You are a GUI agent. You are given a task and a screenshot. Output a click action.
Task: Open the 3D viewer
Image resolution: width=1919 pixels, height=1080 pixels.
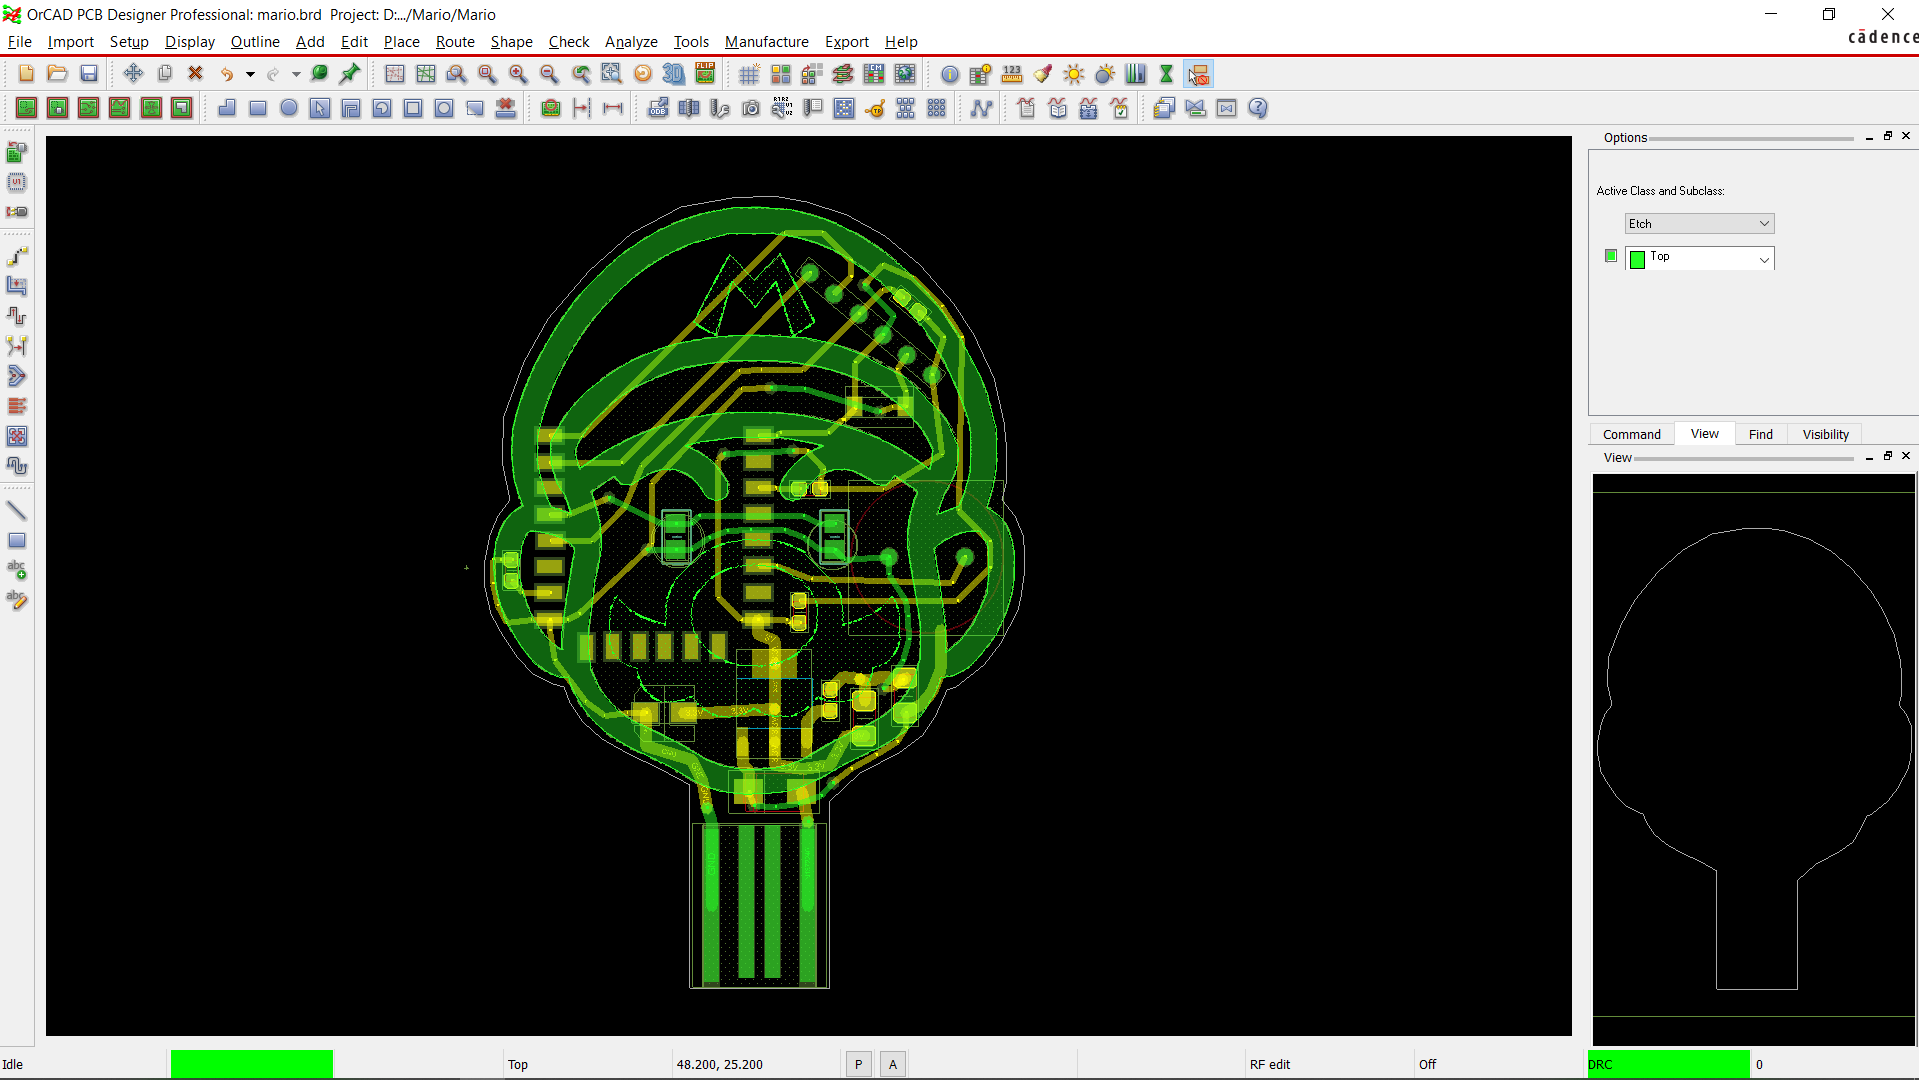[674, 74]
